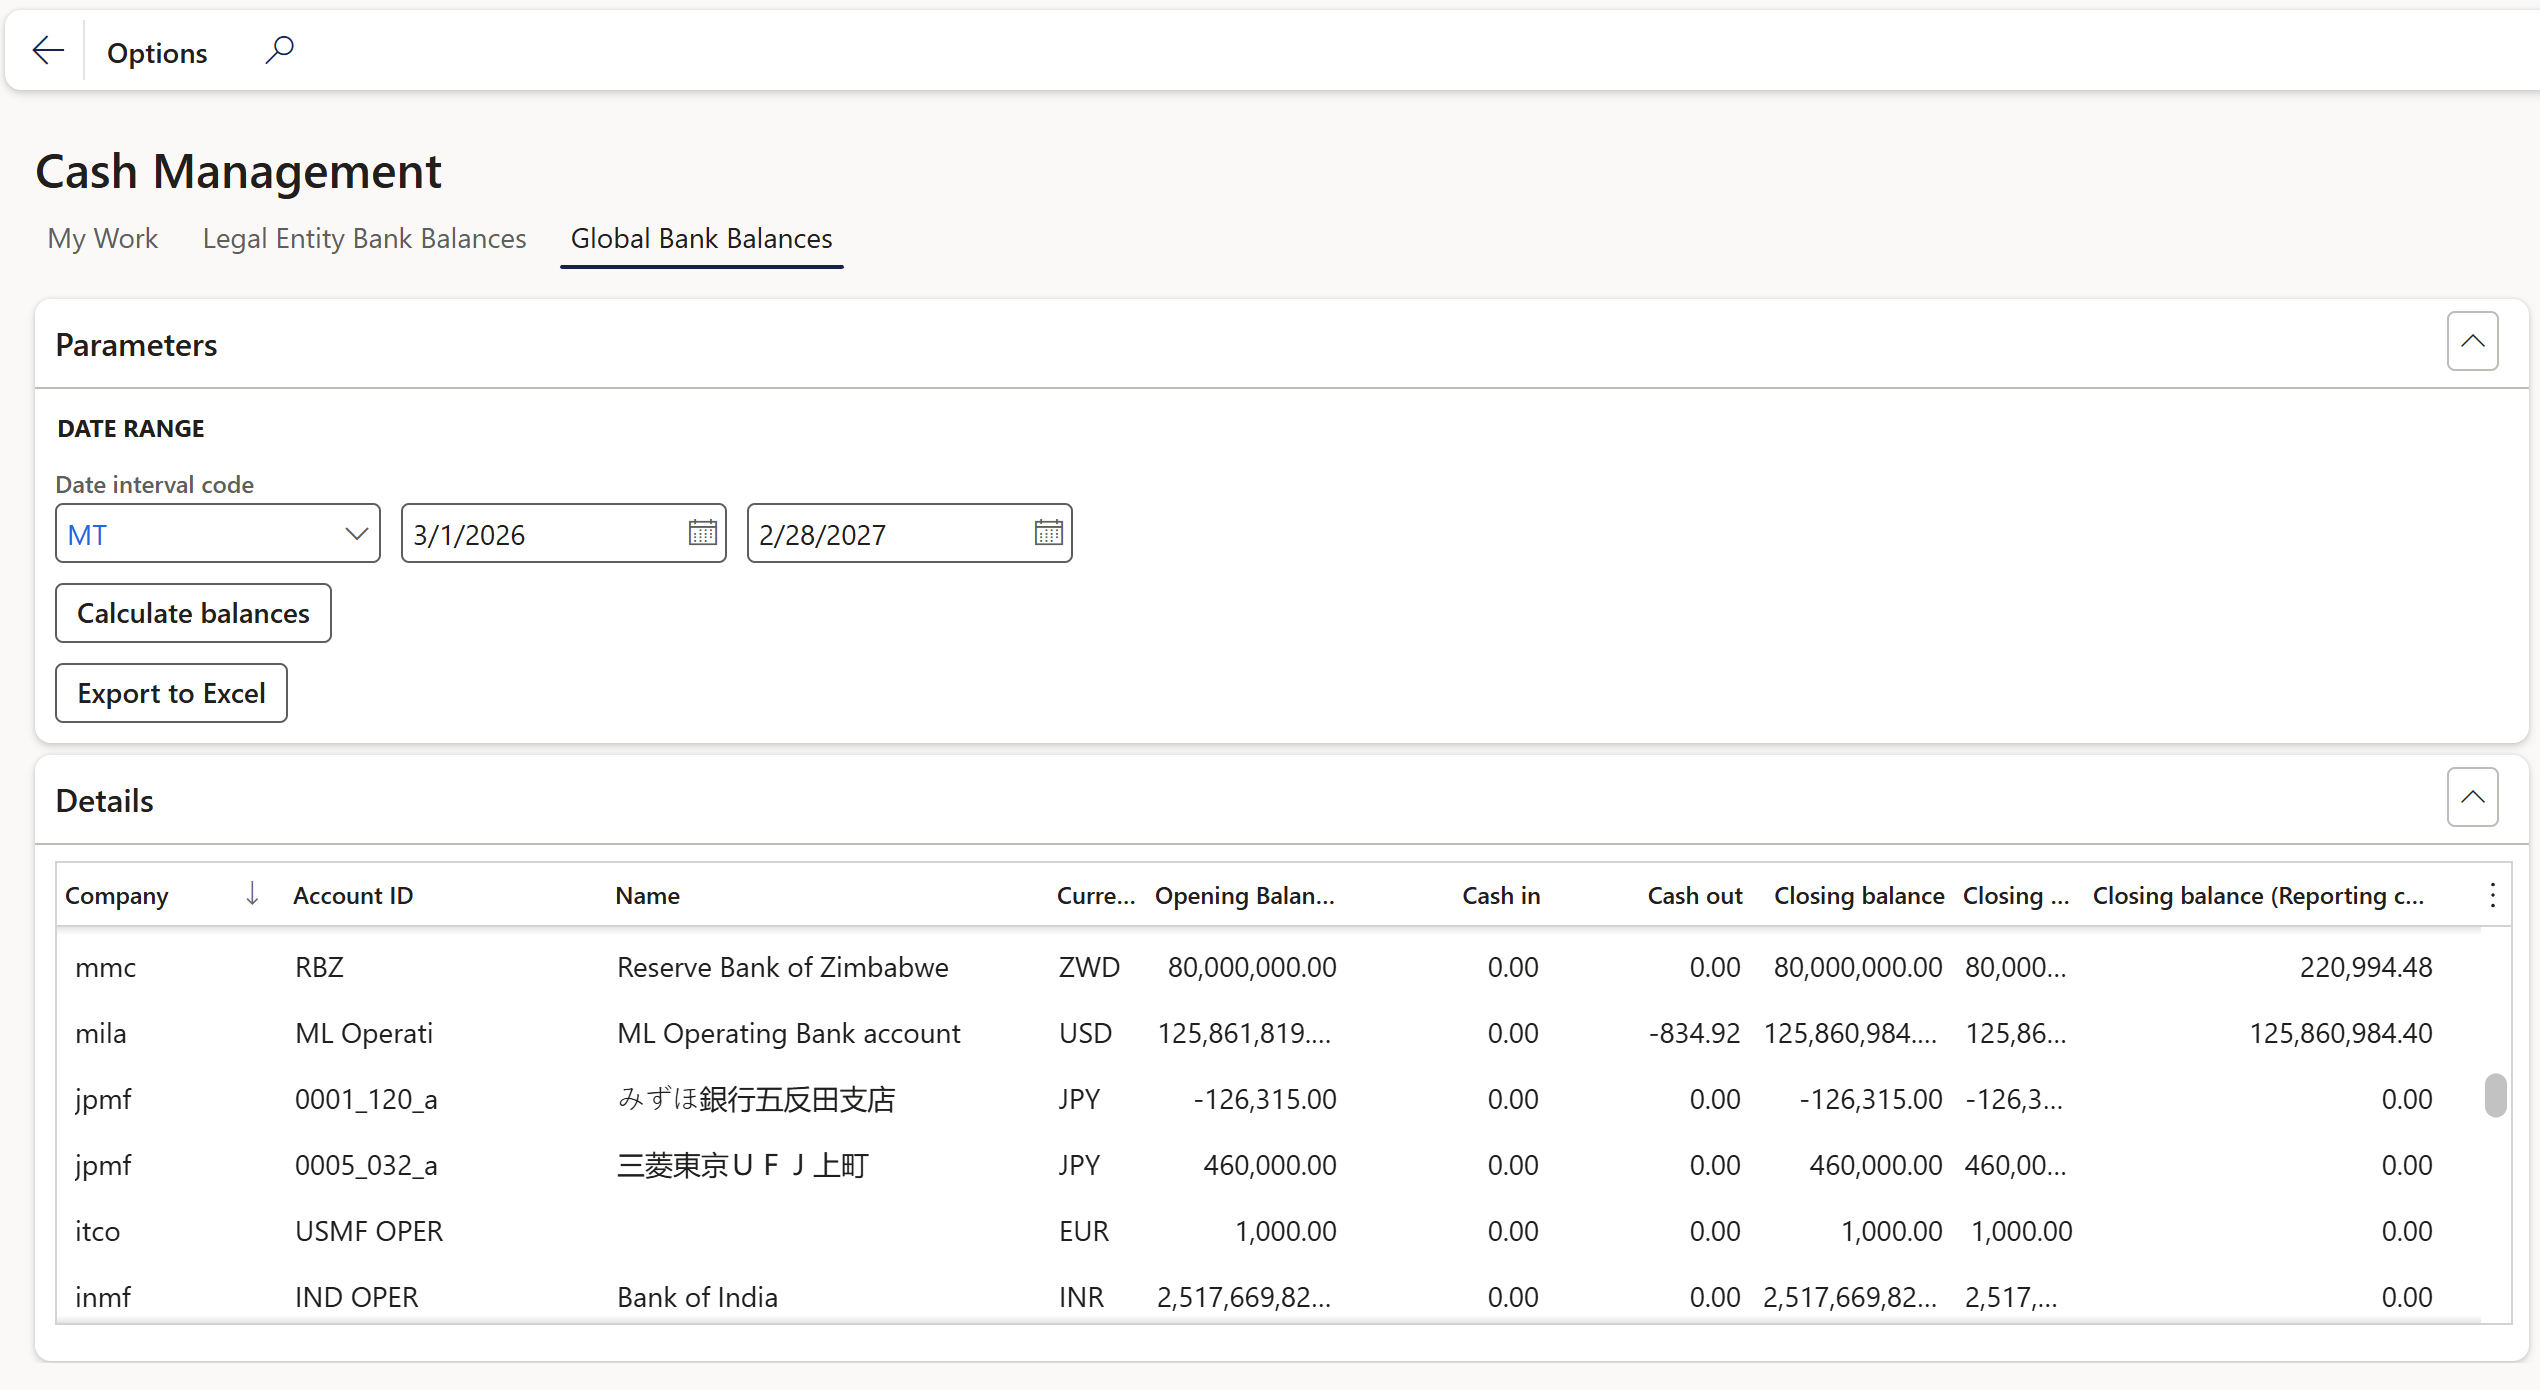
Task: Click the USMF OPER account ID
Action: click(x=369, y=1231)
